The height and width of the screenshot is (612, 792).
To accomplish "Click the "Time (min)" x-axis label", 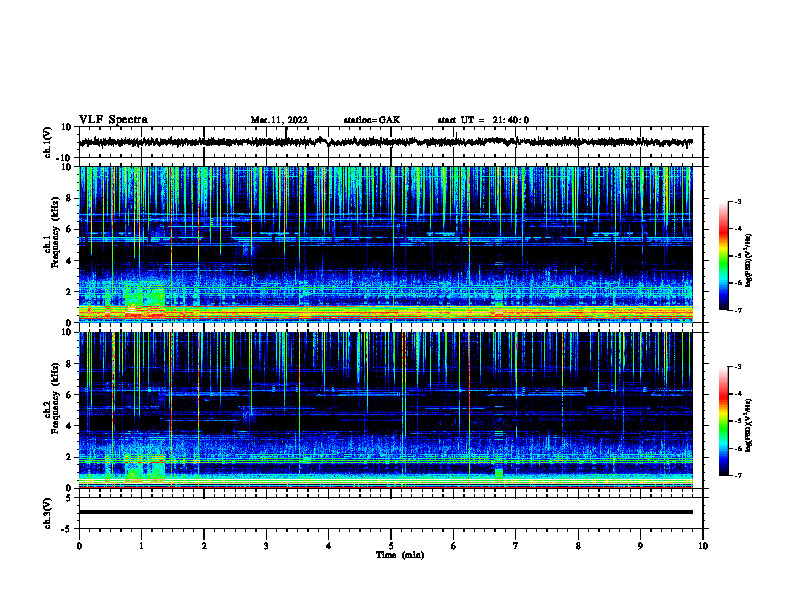I will click(400, 555).
